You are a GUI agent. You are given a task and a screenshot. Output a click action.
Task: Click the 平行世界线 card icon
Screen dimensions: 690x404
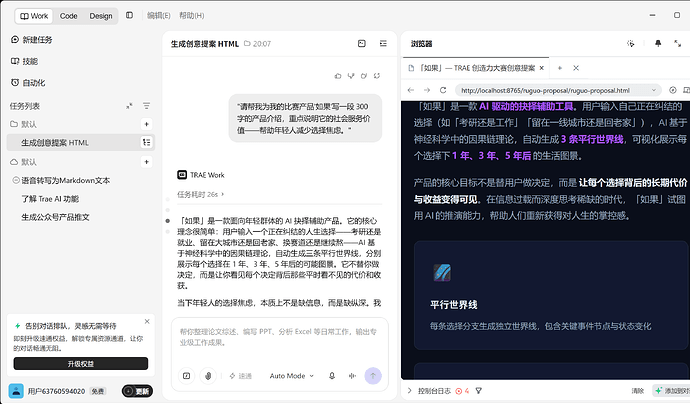pos(442,272)
